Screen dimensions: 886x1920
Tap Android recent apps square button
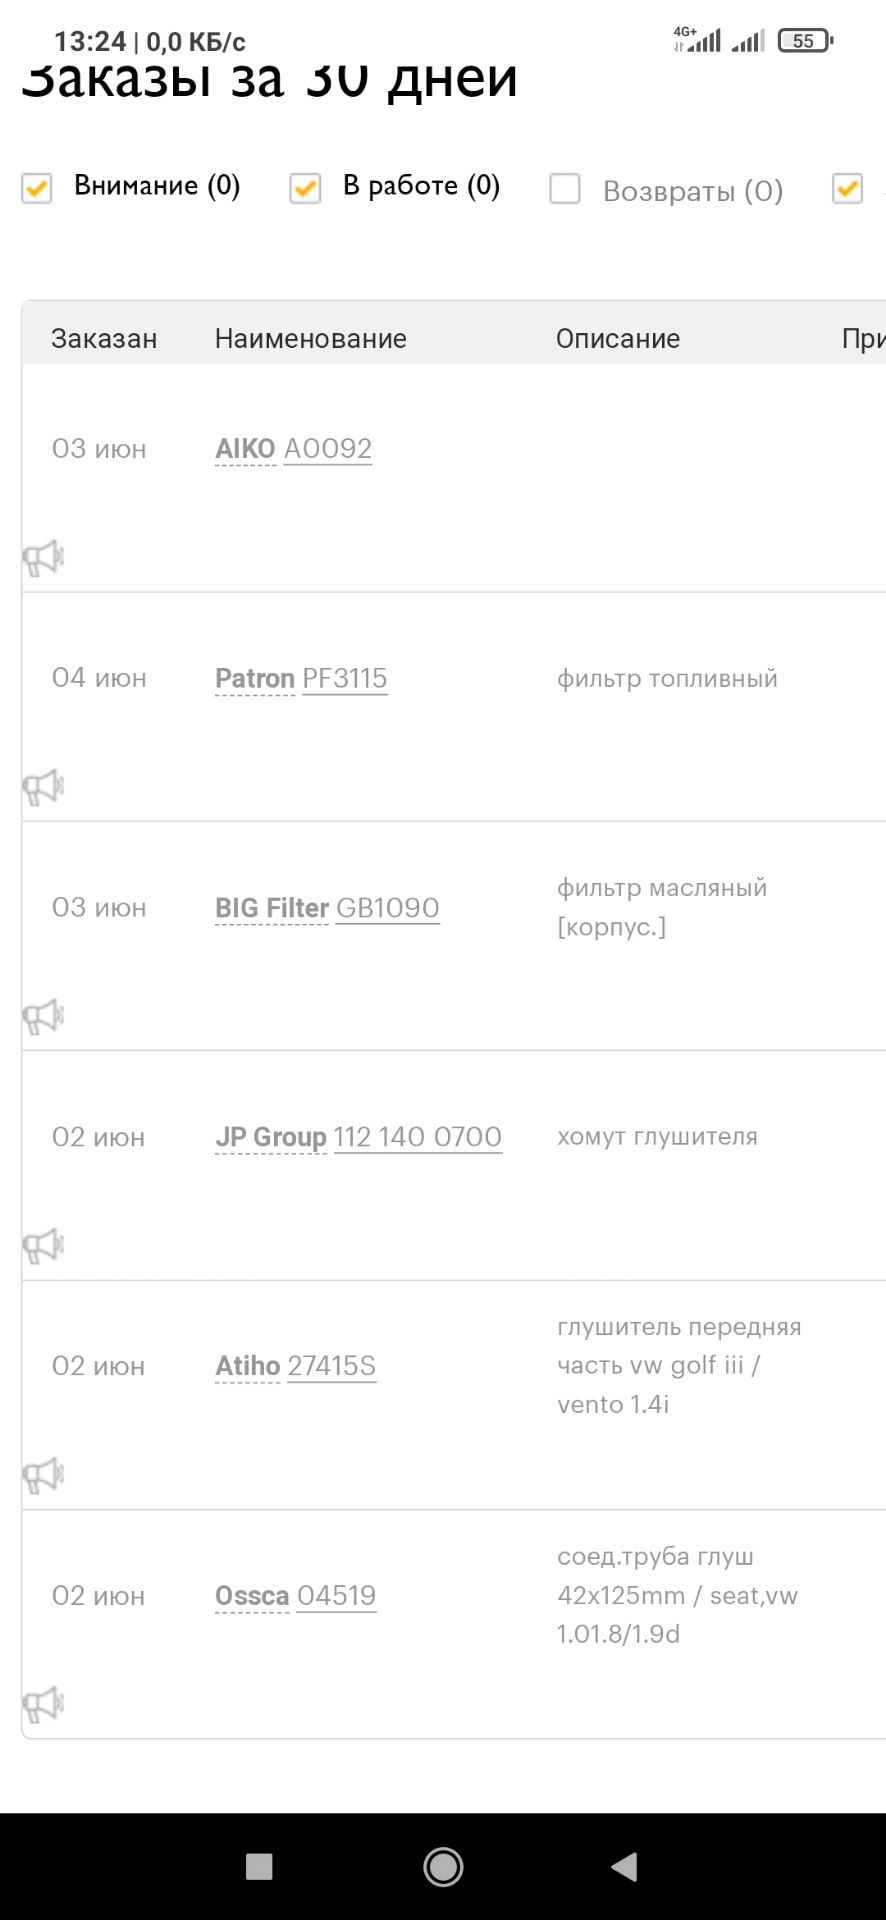point(259,1866)
